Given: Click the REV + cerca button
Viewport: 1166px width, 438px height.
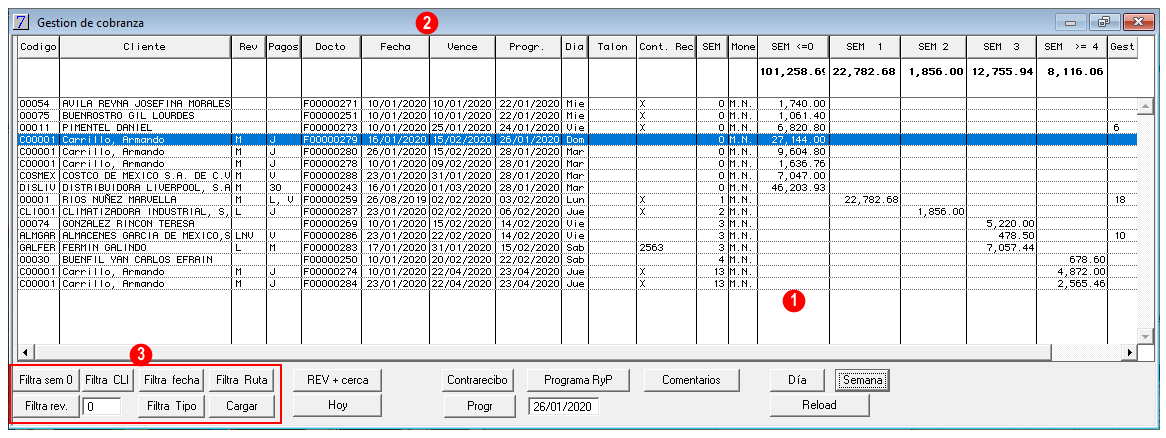Looking at the screenshot, I should tap(338, 380).
